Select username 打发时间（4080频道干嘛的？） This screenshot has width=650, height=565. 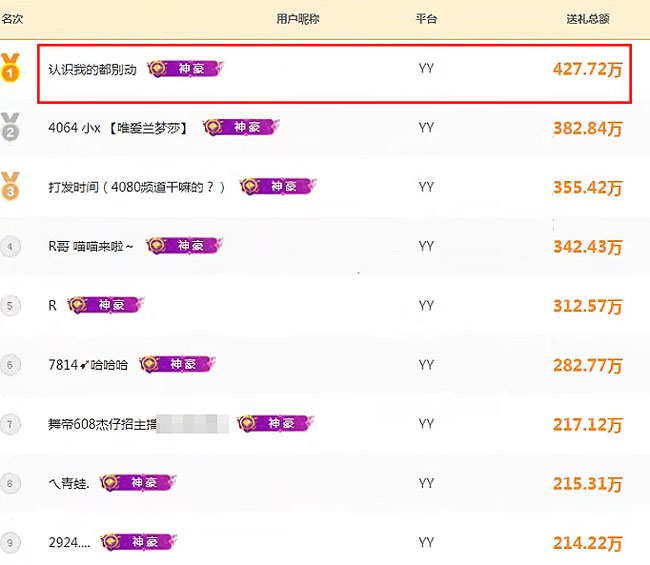tap(137, 187)
